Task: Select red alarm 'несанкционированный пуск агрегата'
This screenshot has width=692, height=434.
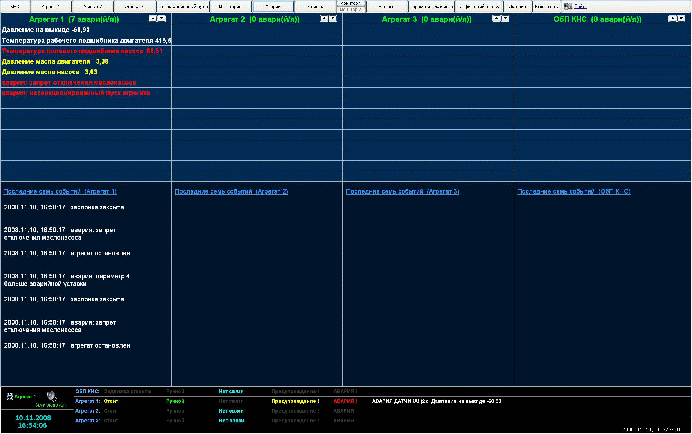Action: click(x=76, y=93)
